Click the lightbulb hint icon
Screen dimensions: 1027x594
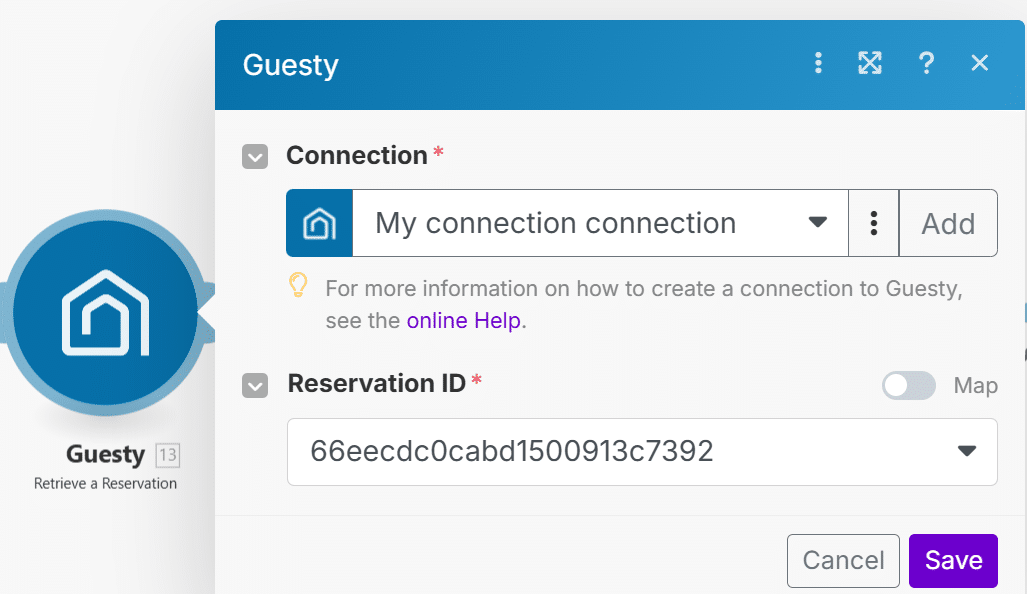point(298,286)
